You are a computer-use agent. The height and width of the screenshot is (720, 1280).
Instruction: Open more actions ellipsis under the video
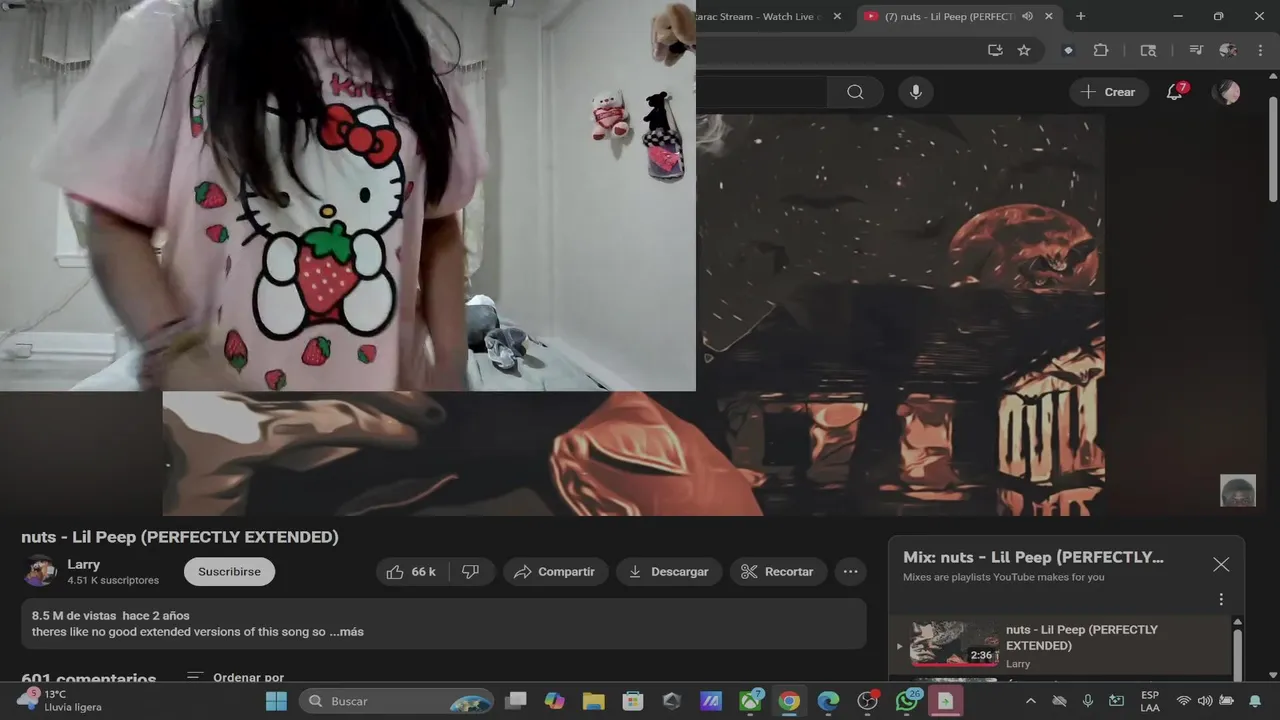point(850,572)
